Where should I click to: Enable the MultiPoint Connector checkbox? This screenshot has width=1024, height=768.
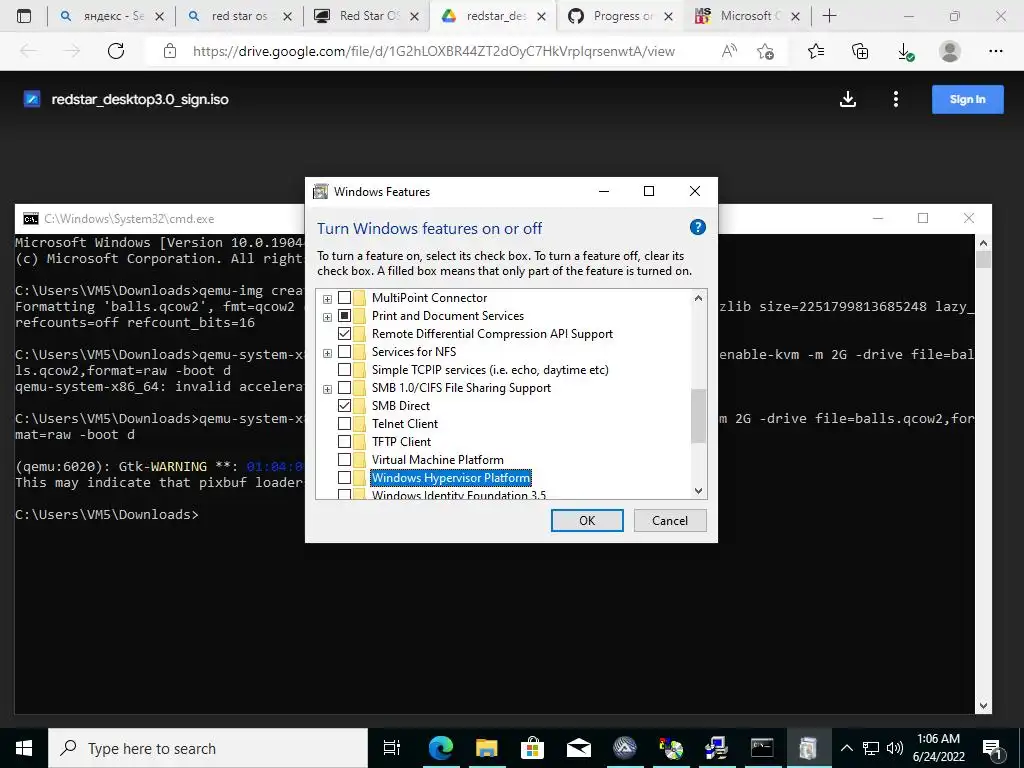(x=344, y=298)
